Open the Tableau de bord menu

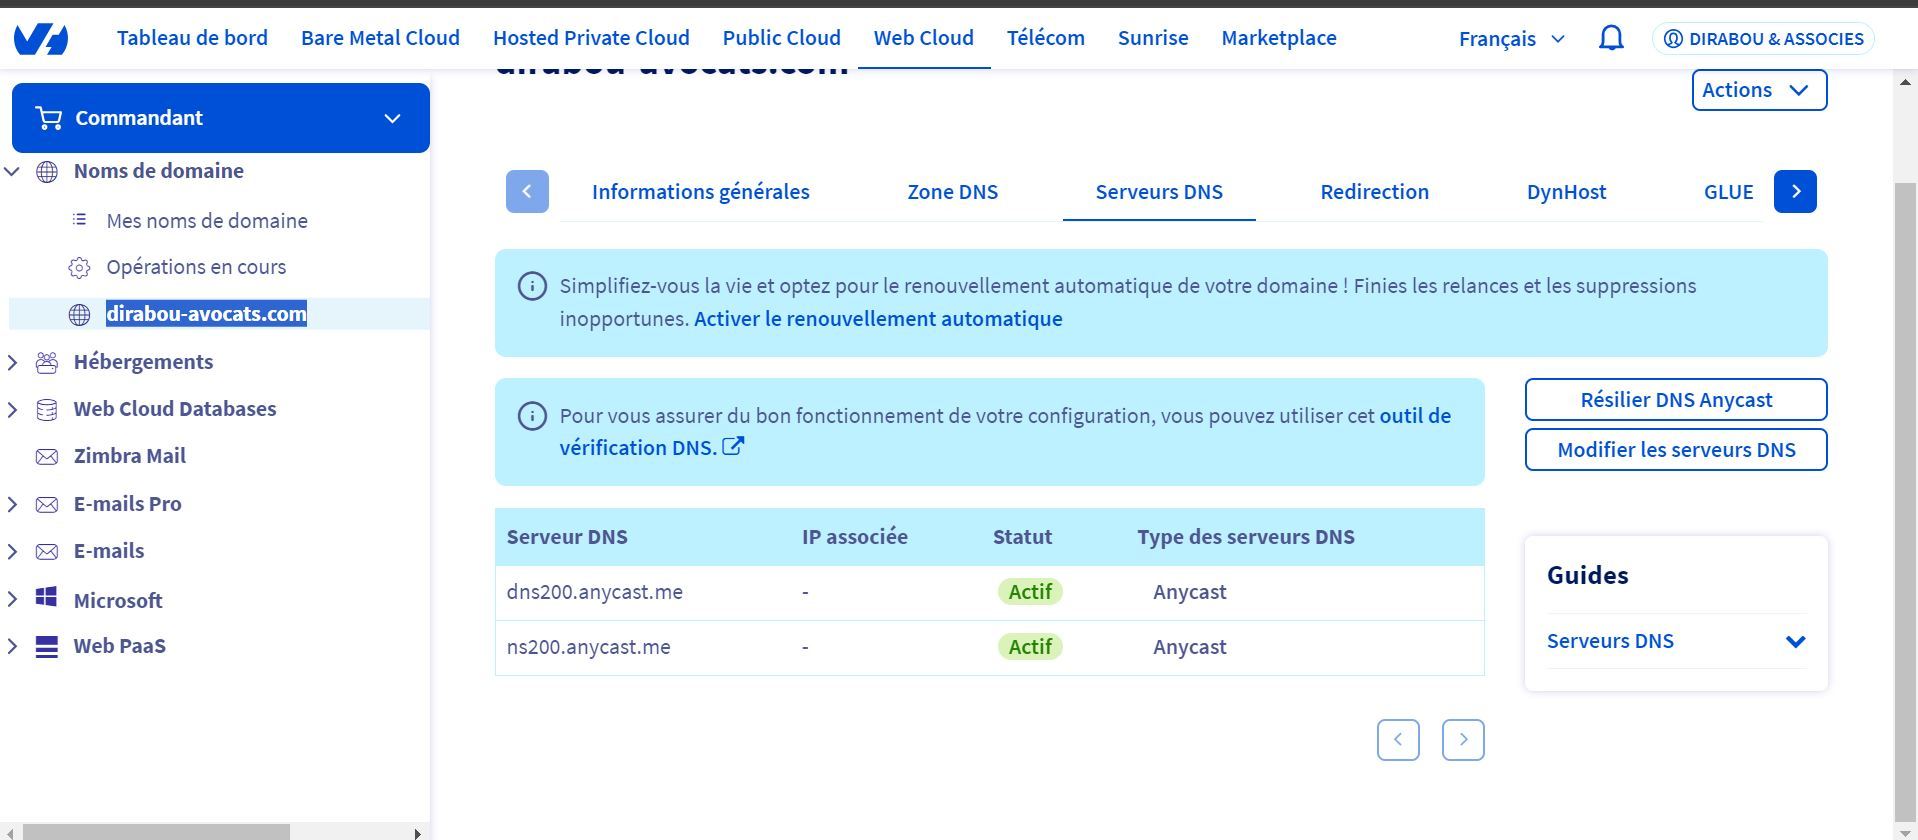192,38
